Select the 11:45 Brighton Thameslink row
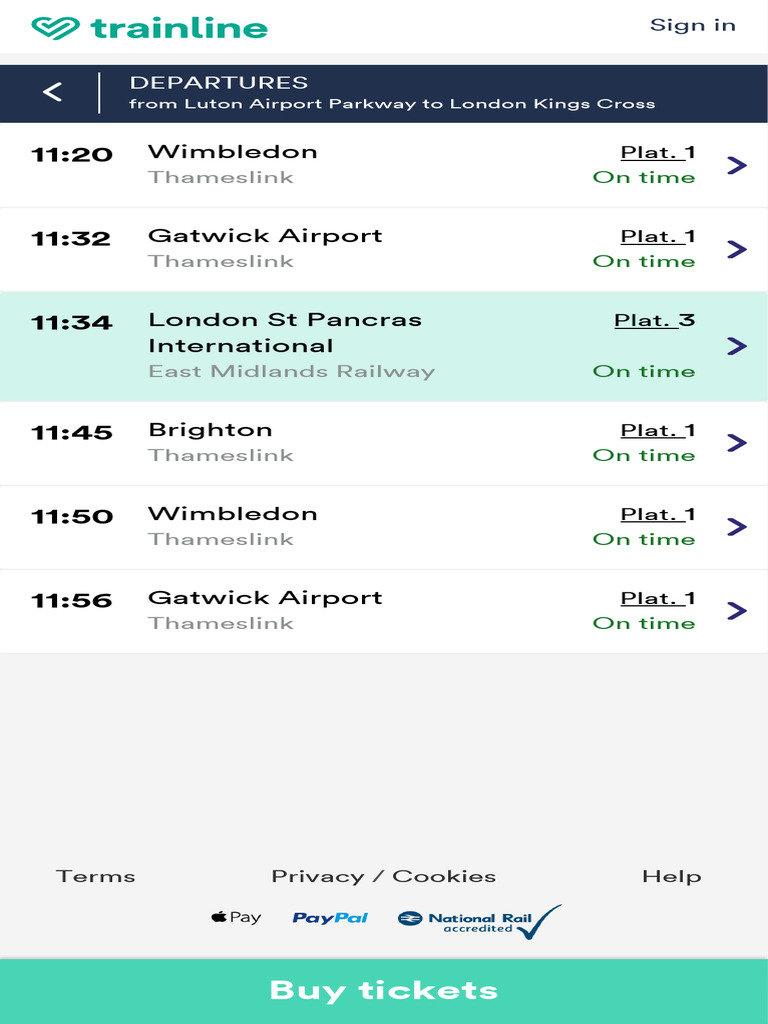Screen dimensions: 768x1024 click(384, 443)
